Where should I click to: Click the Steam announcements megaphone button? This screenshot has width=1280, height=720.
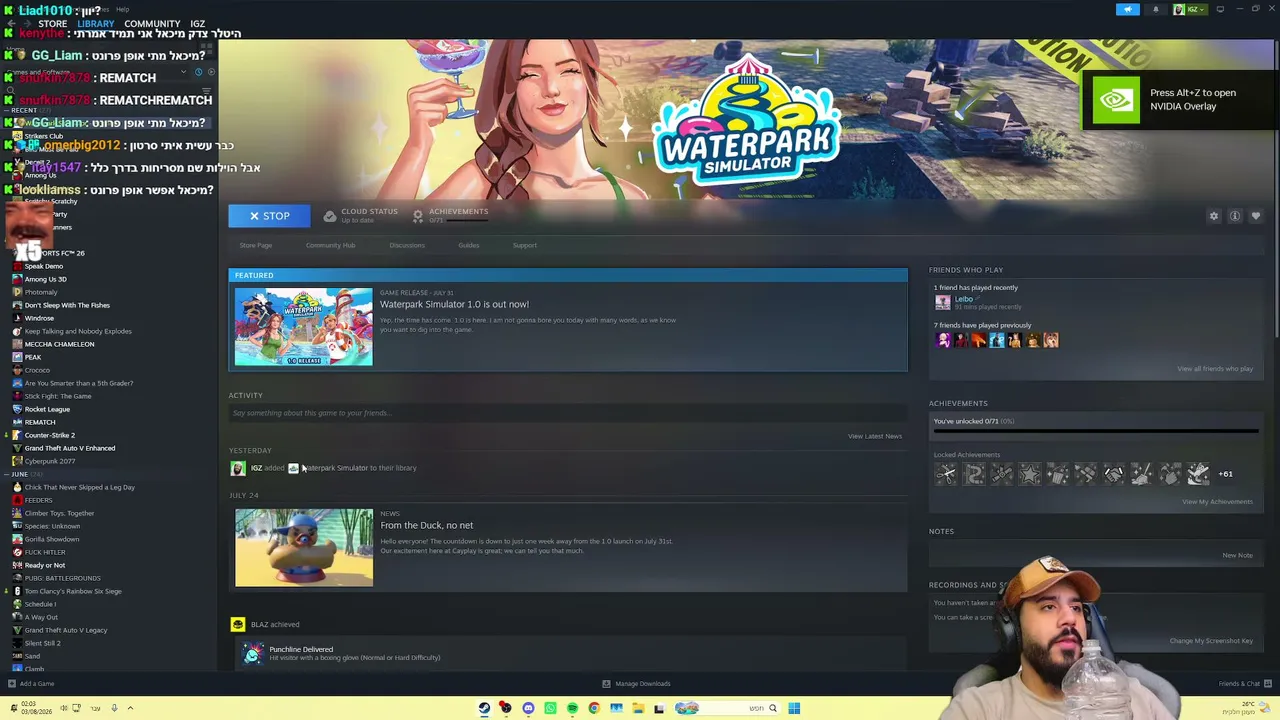click(1127, 9)
